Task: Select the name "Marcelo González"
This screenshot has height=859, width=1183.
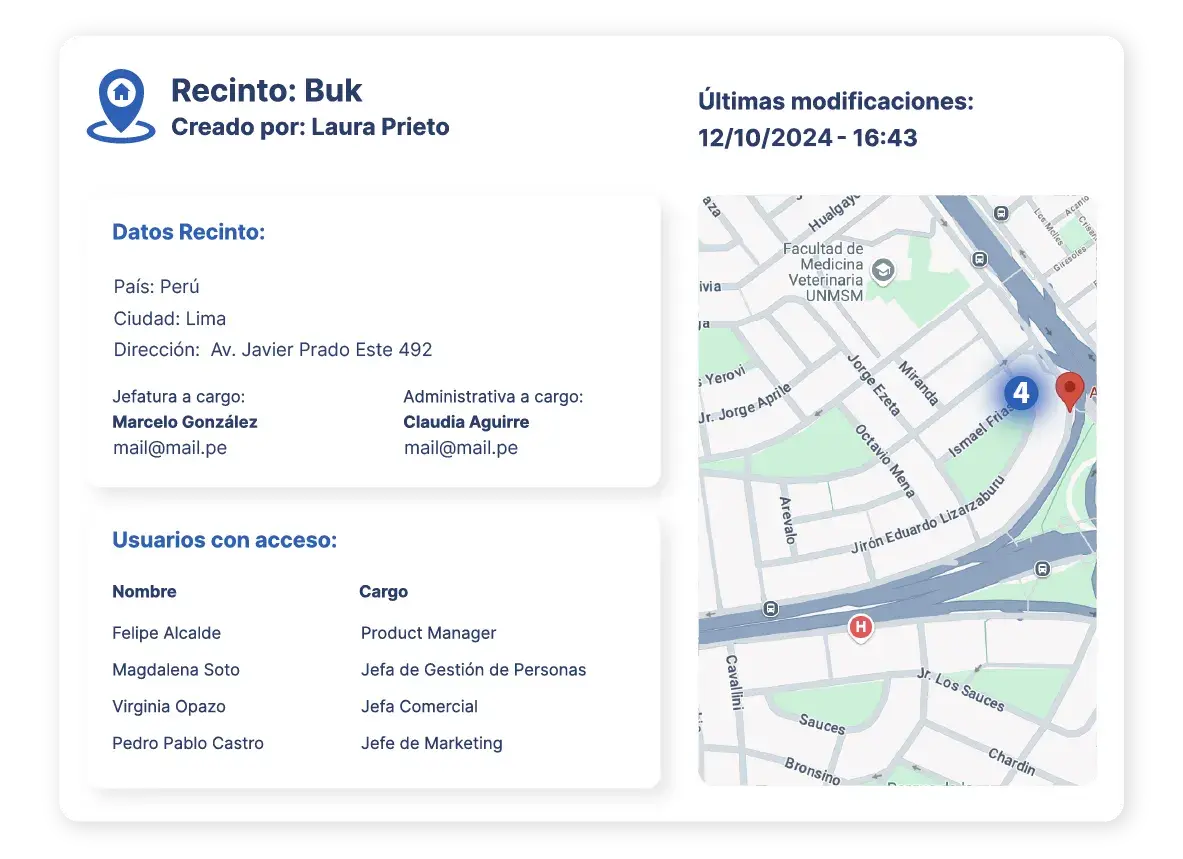Action: (x=185, y=422)
